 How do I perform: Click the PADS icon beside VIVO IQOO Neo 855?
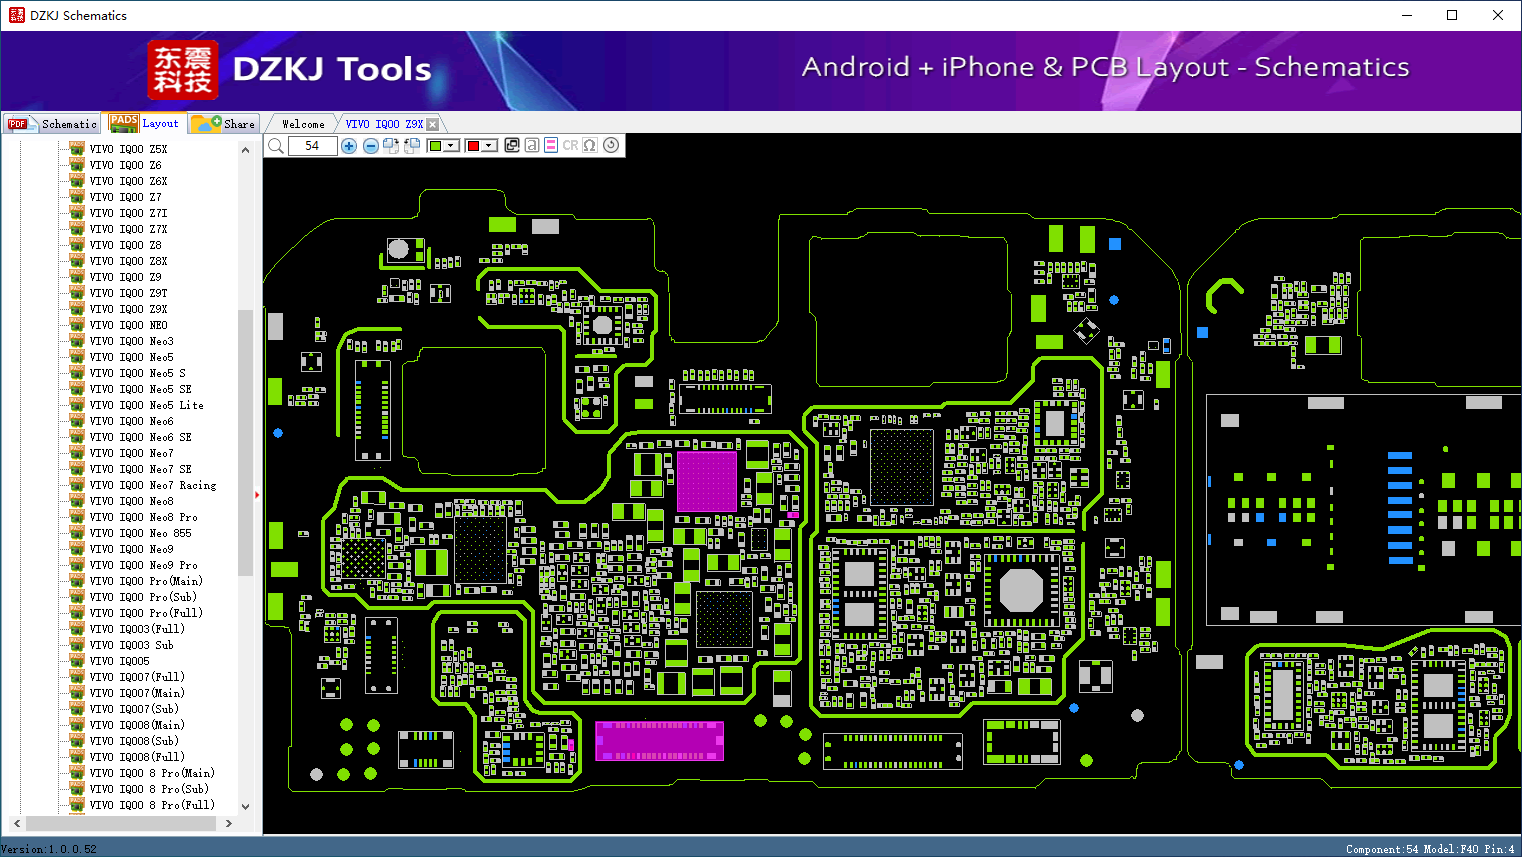point(77,533)
